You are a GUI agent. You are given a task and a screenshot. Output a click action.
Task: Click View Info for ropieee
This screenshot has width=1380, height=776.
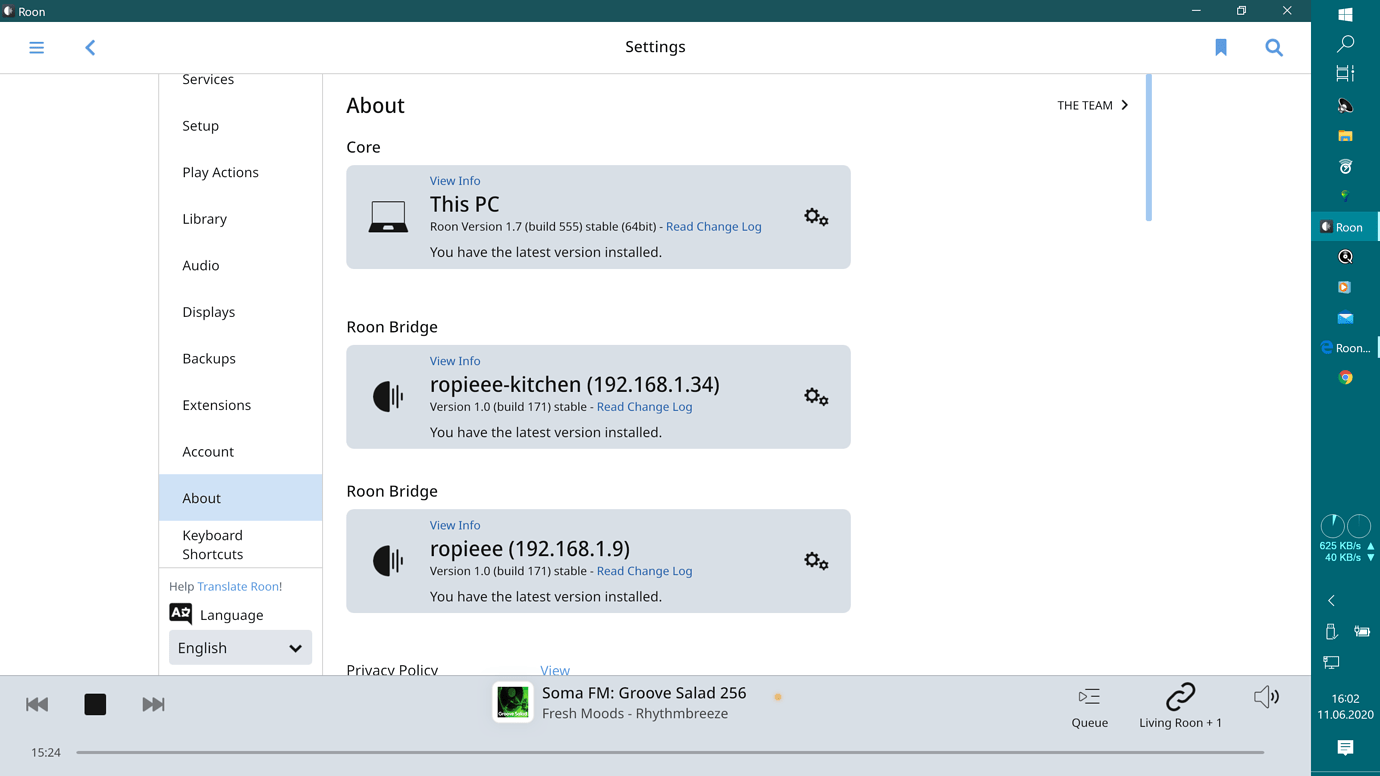tap(455, 524)
